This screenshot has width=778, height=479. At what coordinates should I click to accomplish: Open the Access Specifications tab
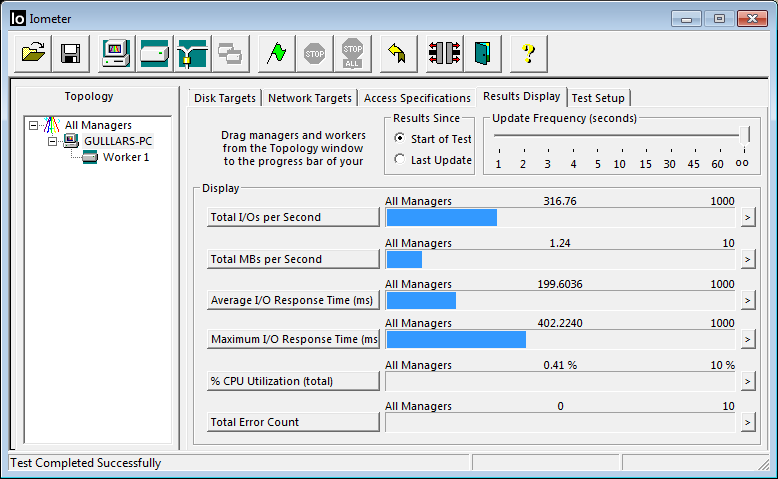[x=417, y=98]
